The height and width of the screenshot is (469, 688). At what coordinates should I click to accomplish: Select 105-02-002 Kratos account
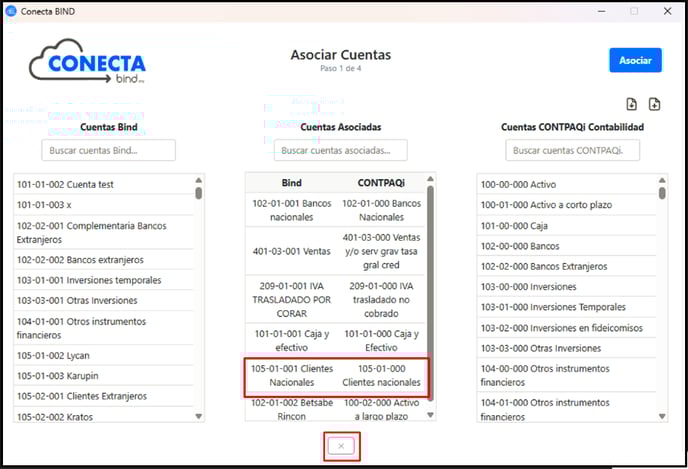click(x=104, y=416)
